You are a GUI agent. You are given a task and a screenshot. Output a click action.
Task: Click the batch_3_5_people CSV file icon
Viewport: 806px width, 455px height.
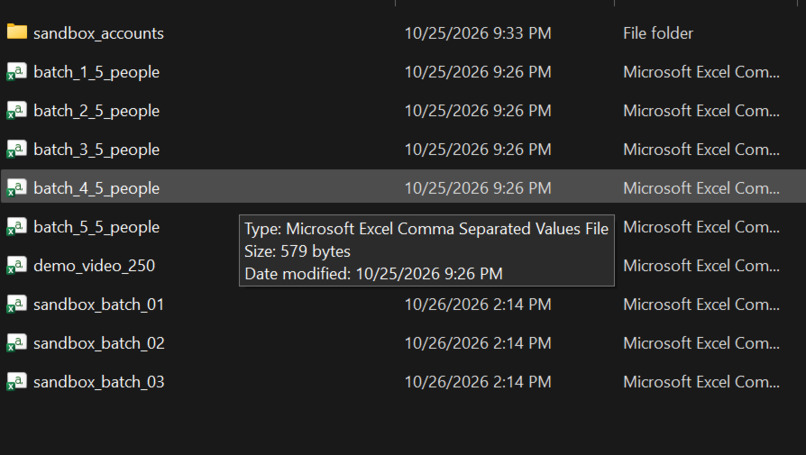click(x=16, y=149)
